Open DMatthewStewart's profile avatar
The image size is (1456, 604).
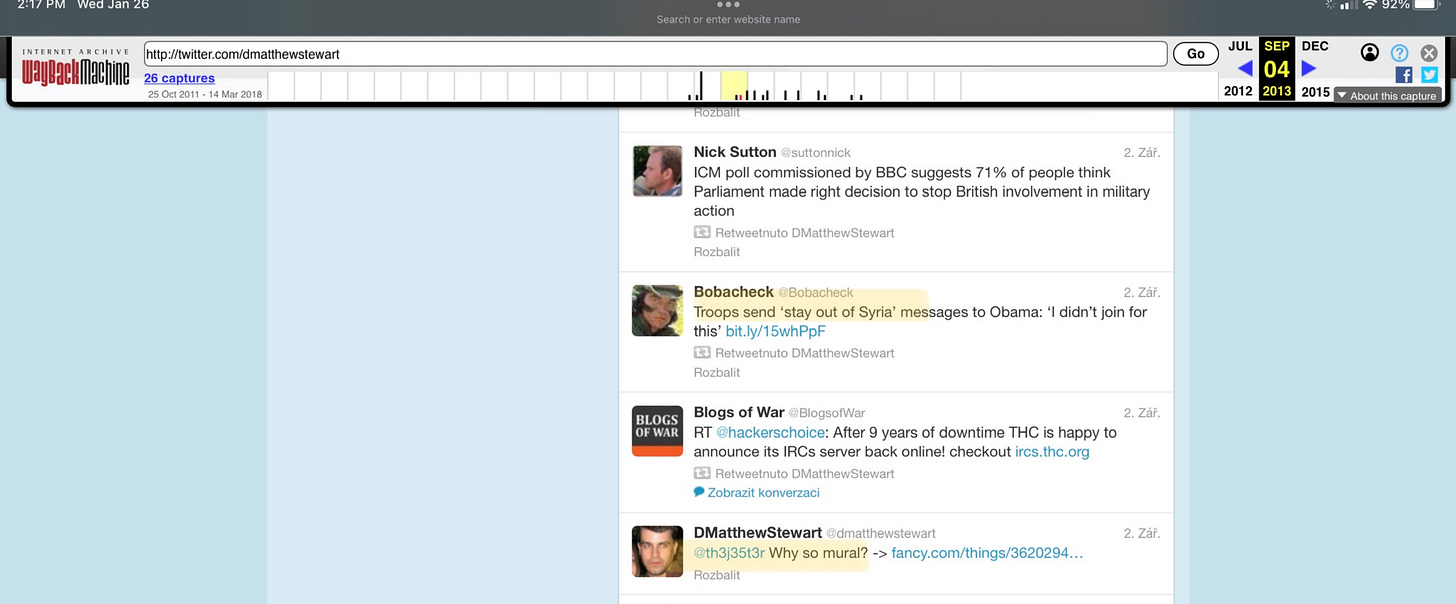(x=657, y=552)
